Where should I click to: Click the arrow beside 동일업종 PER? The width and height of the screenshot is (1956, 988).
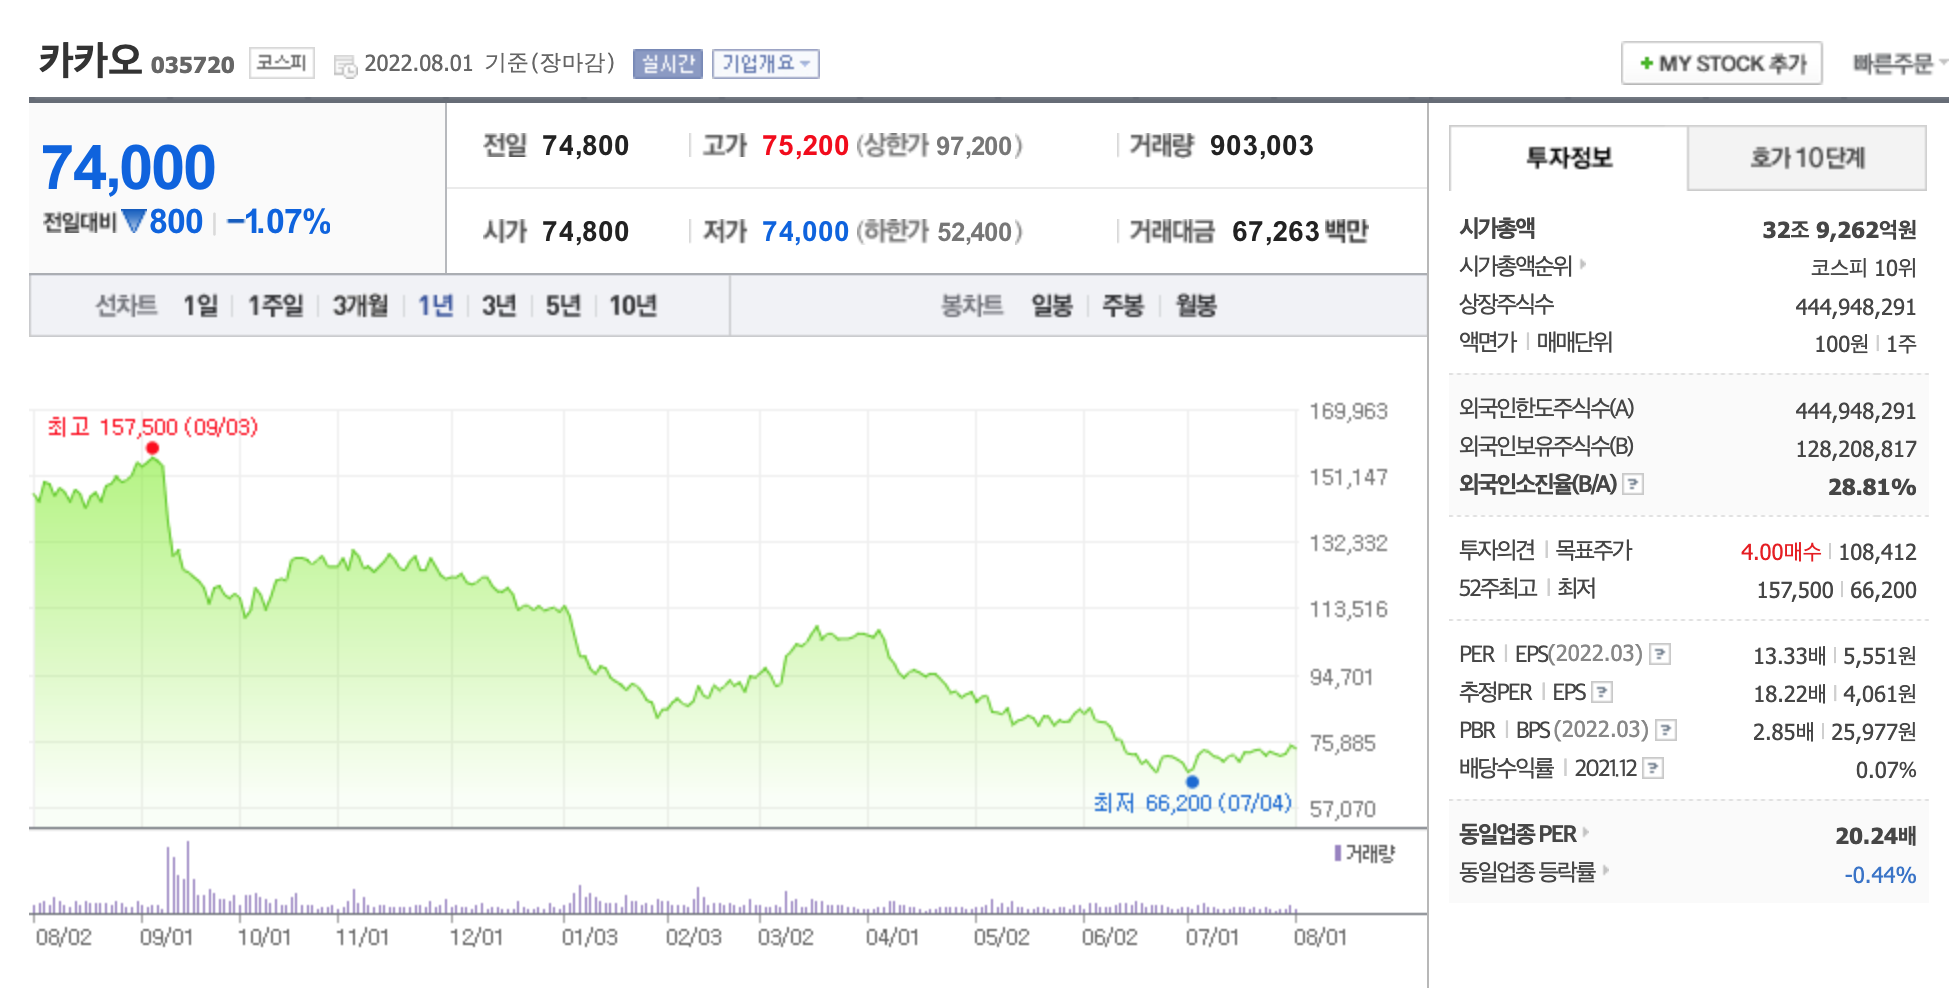1586,832
